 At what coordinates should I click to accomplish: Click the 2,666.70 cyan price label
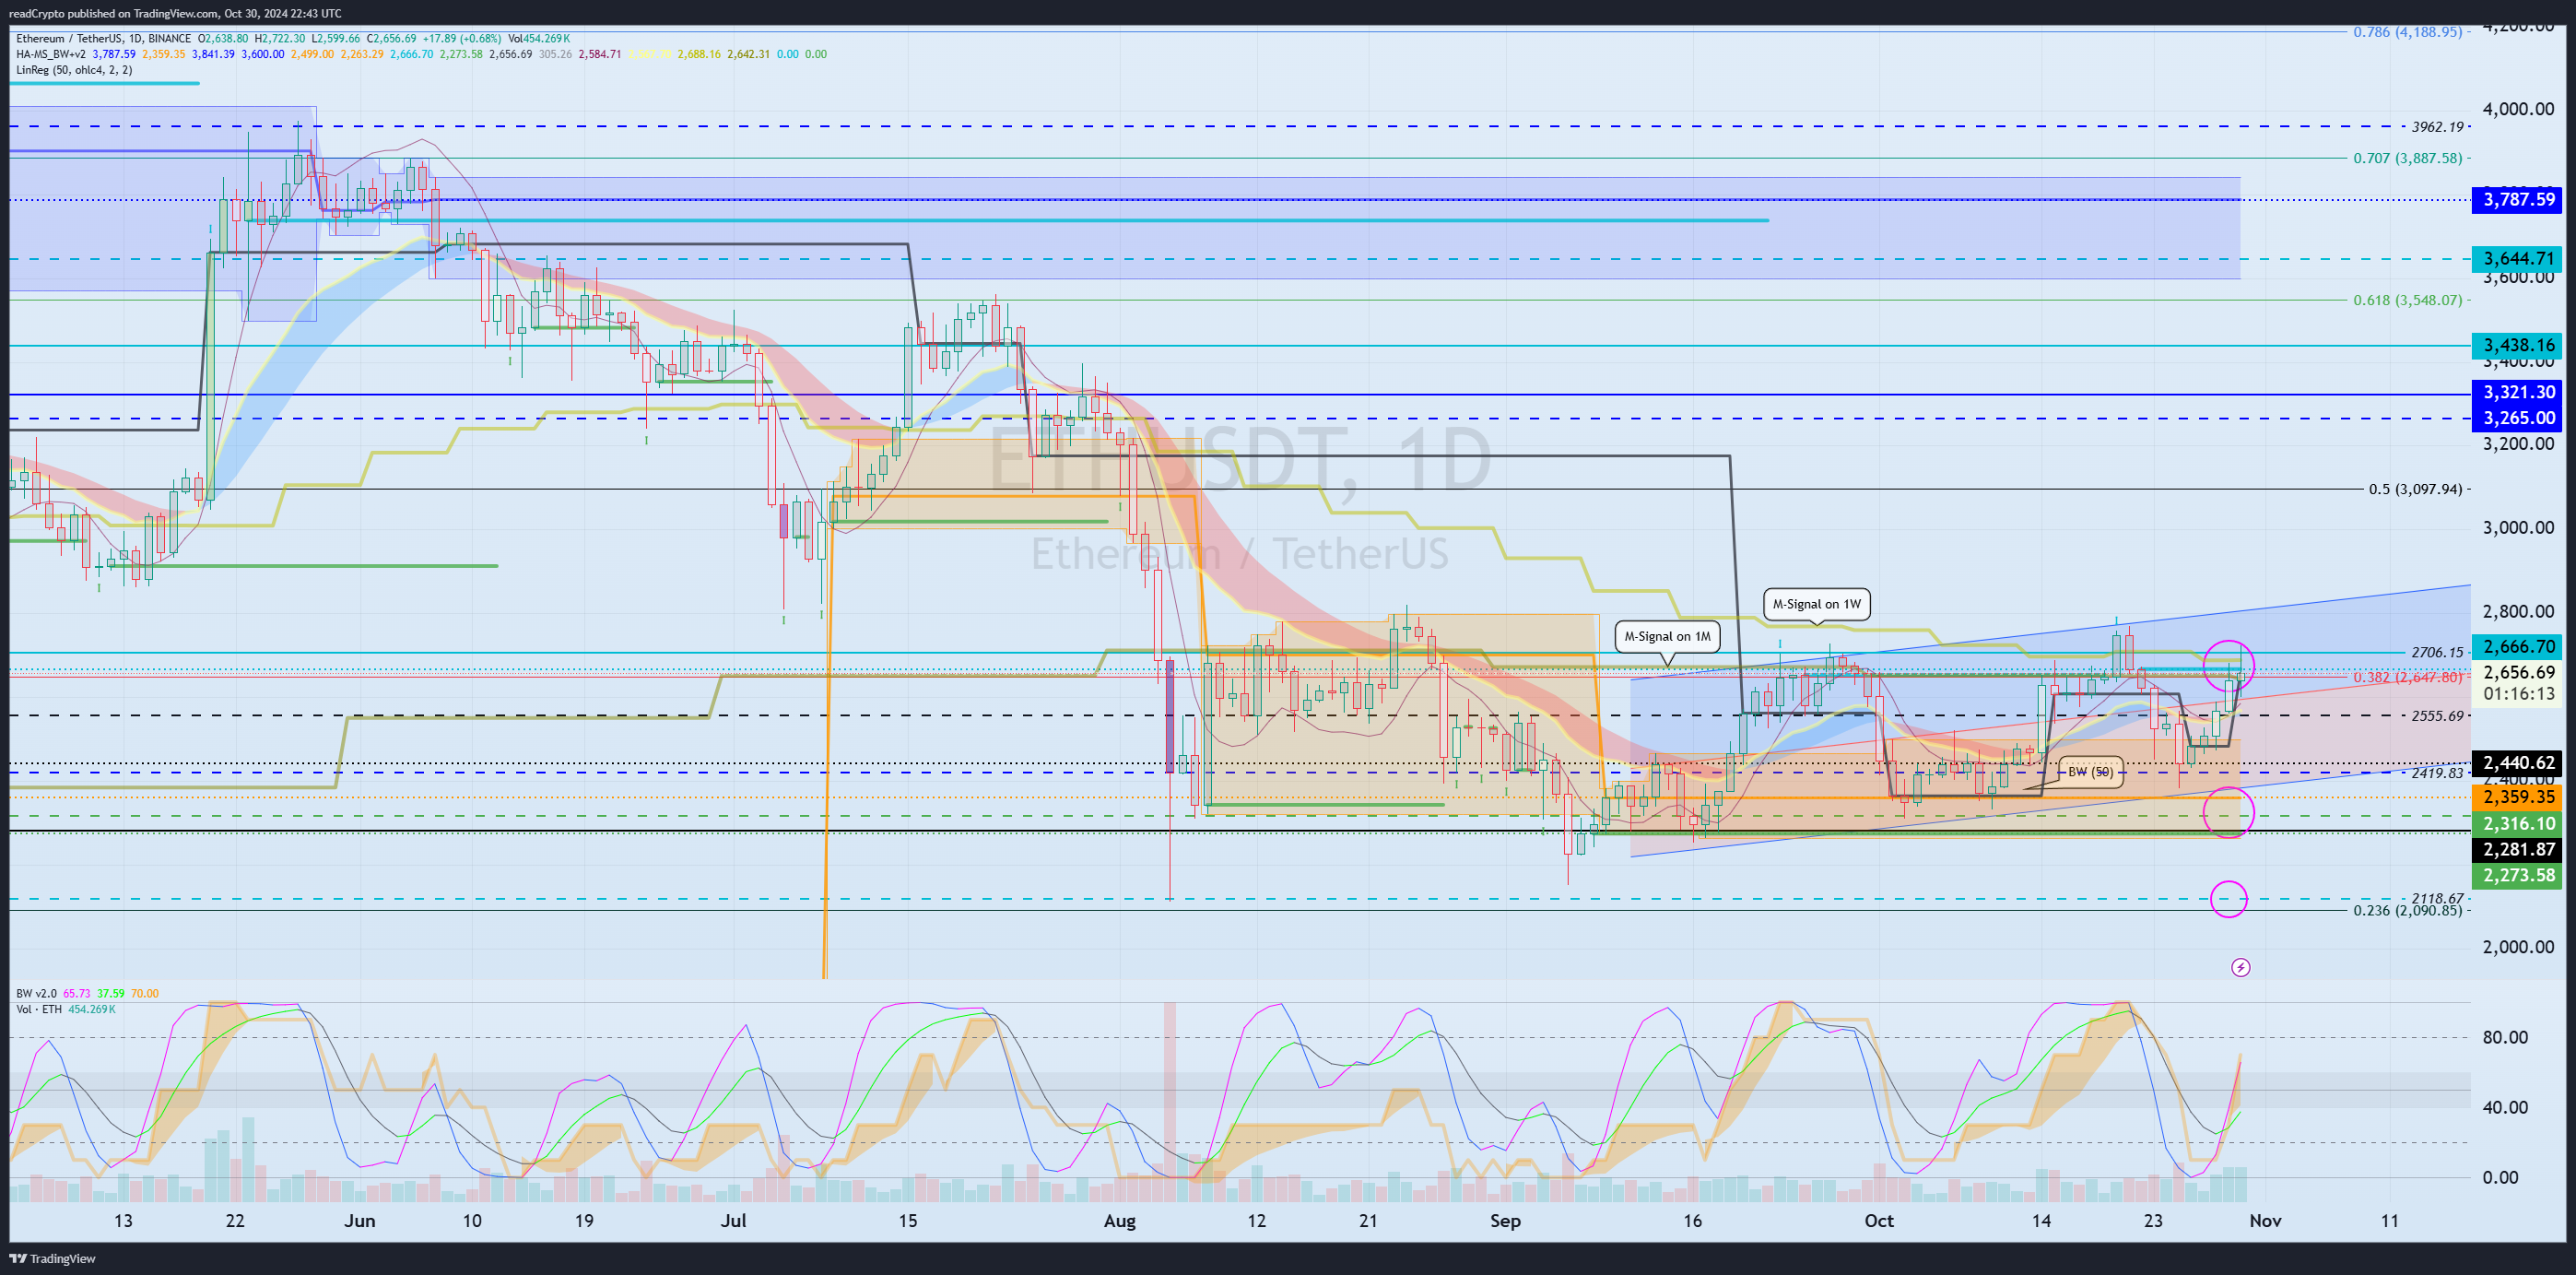coord(2518,646)
